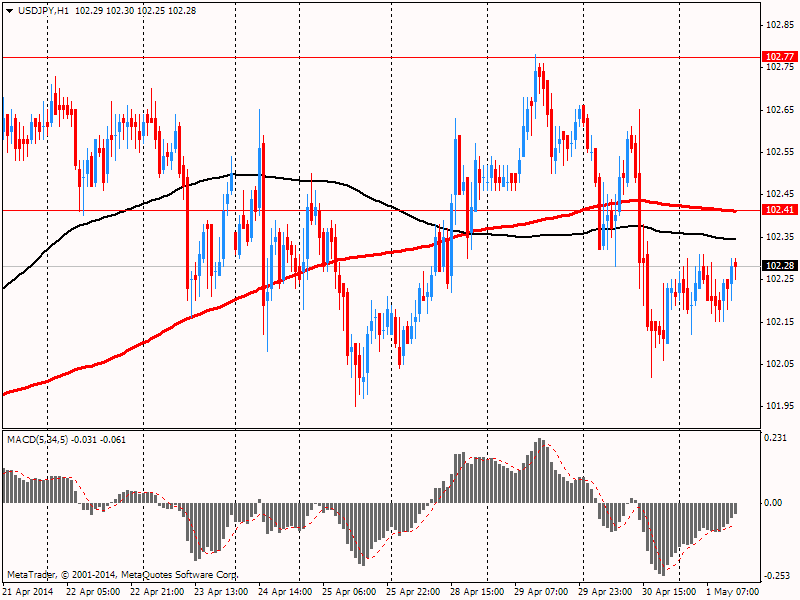Click the 101.95 price scale label
Screen dimensions: 800x600
(x=780, y=405)
